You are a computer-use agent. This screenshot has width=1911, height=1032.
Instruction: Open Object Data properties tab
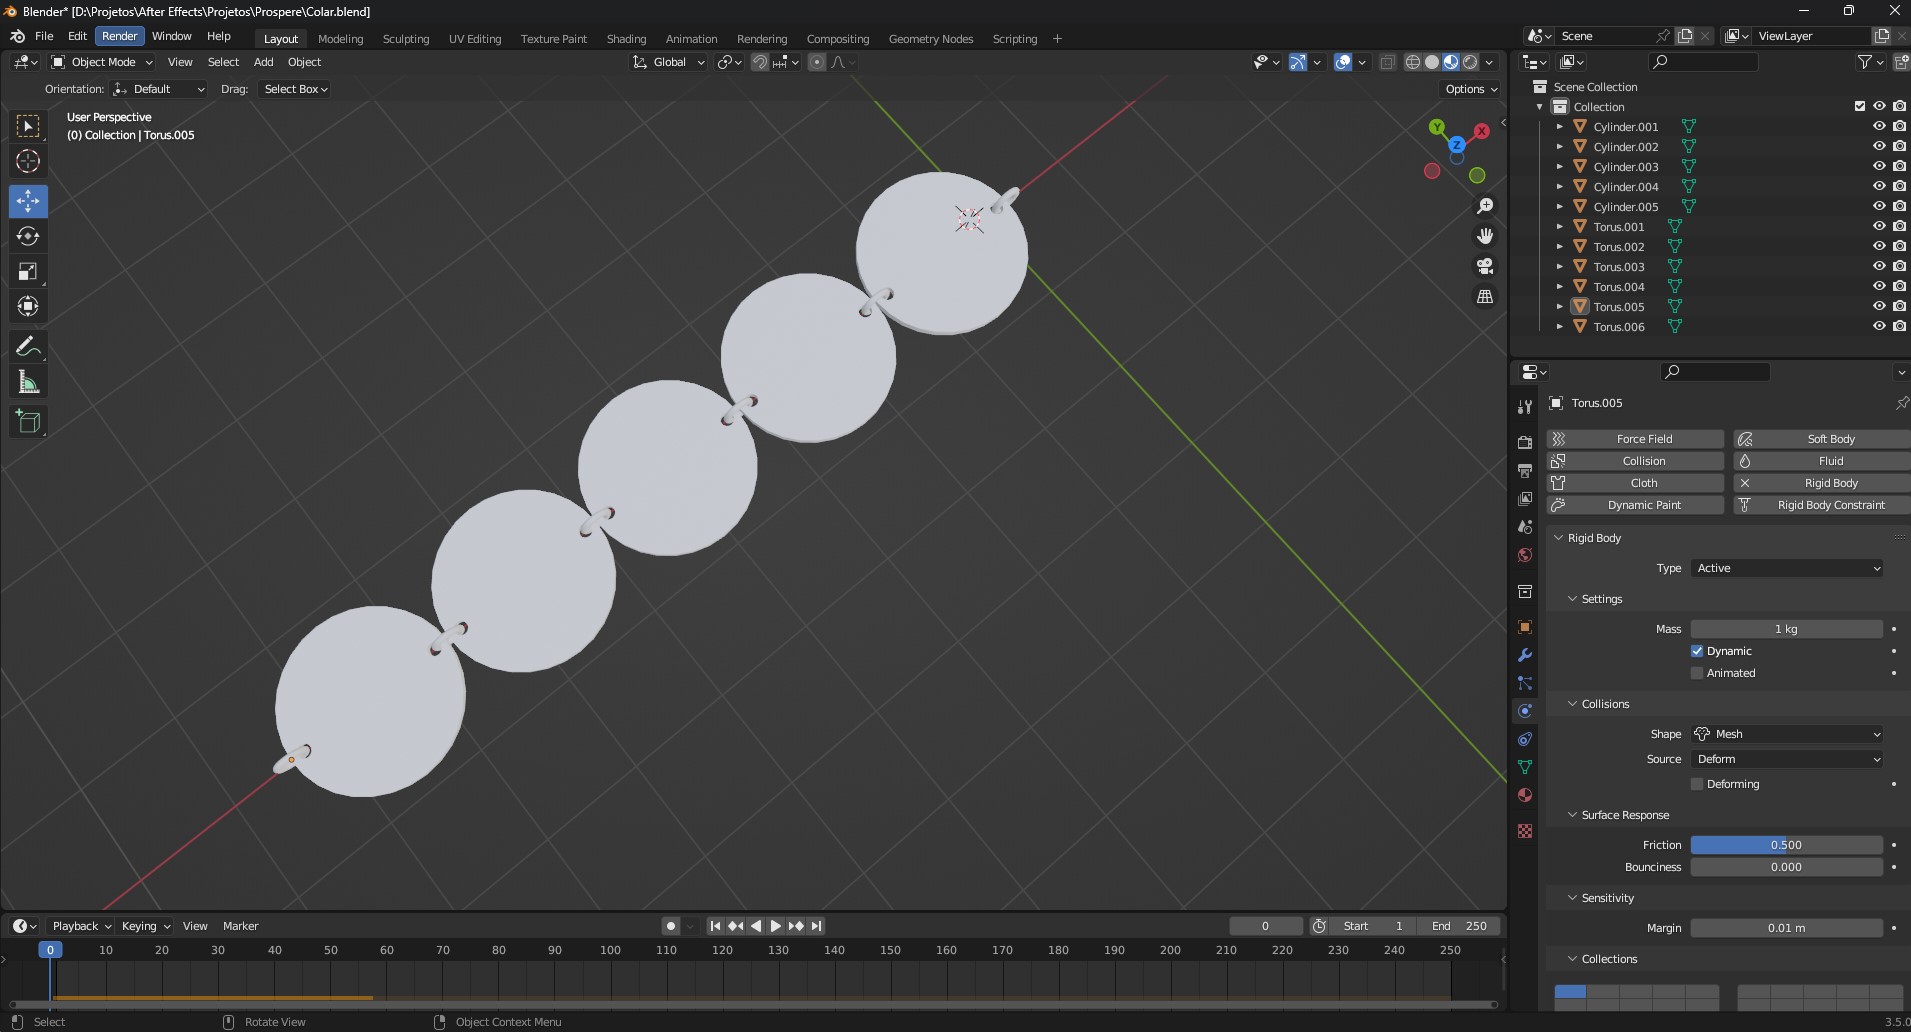coord(1525,767)
